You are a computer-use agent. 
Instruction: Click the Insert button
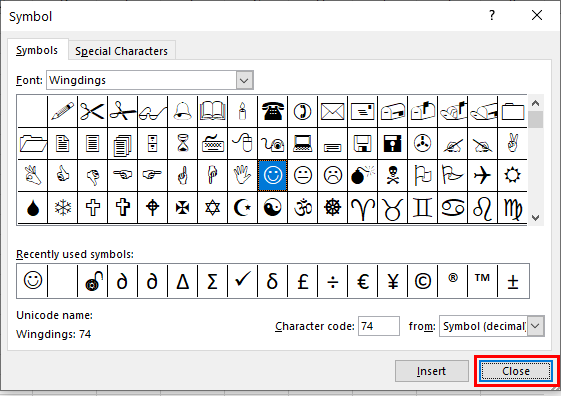pos(431,371)
